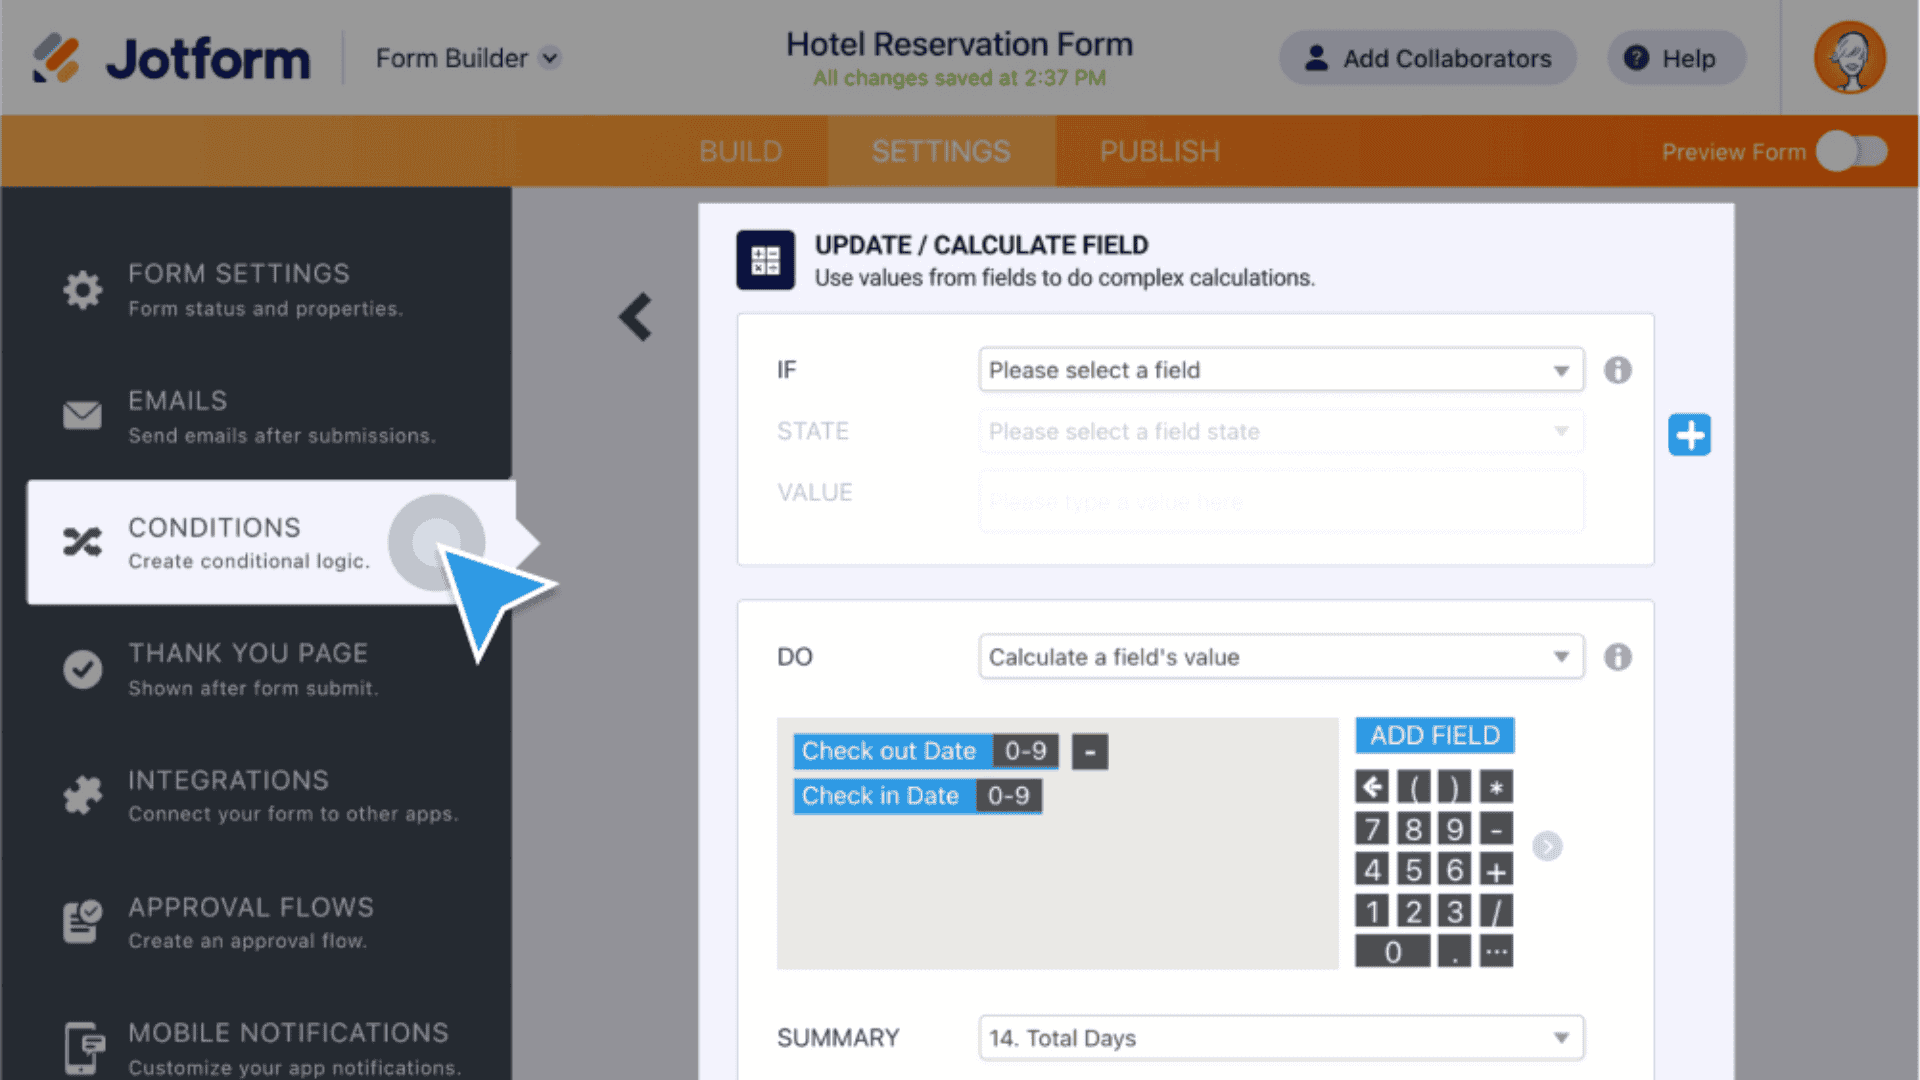Switch to the BUILD tab
This screenshot has height=1080, width=1920.
click(x=740, y=151)
